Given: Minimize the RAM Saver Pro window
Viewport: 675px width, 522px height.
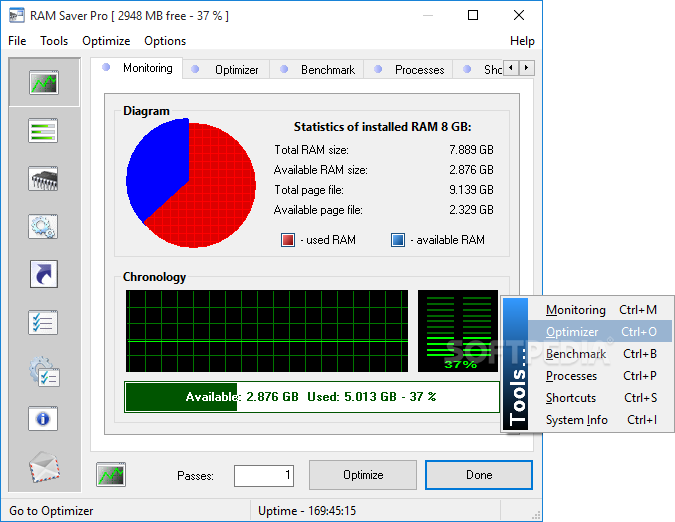Looking at the screenshot, I should pos(427,15).
